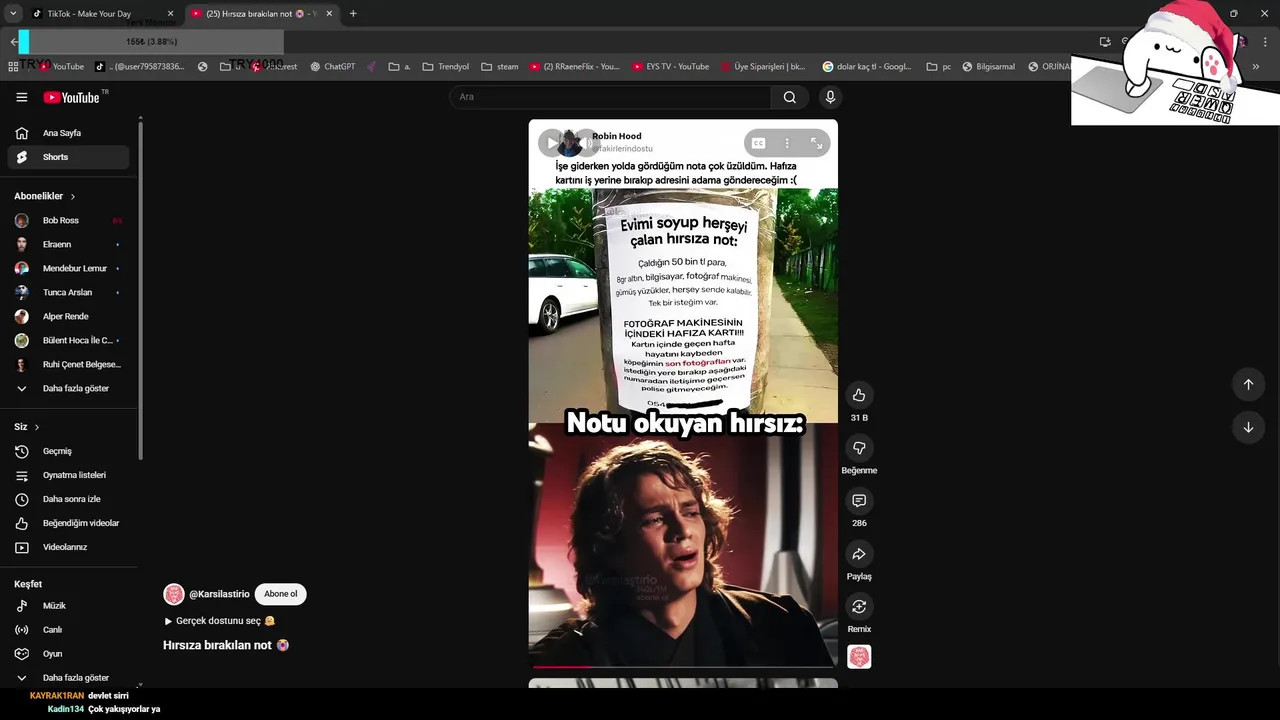
Task: Open Mendebur Lemur subscription channel
Action: click(x=68, y=268)
